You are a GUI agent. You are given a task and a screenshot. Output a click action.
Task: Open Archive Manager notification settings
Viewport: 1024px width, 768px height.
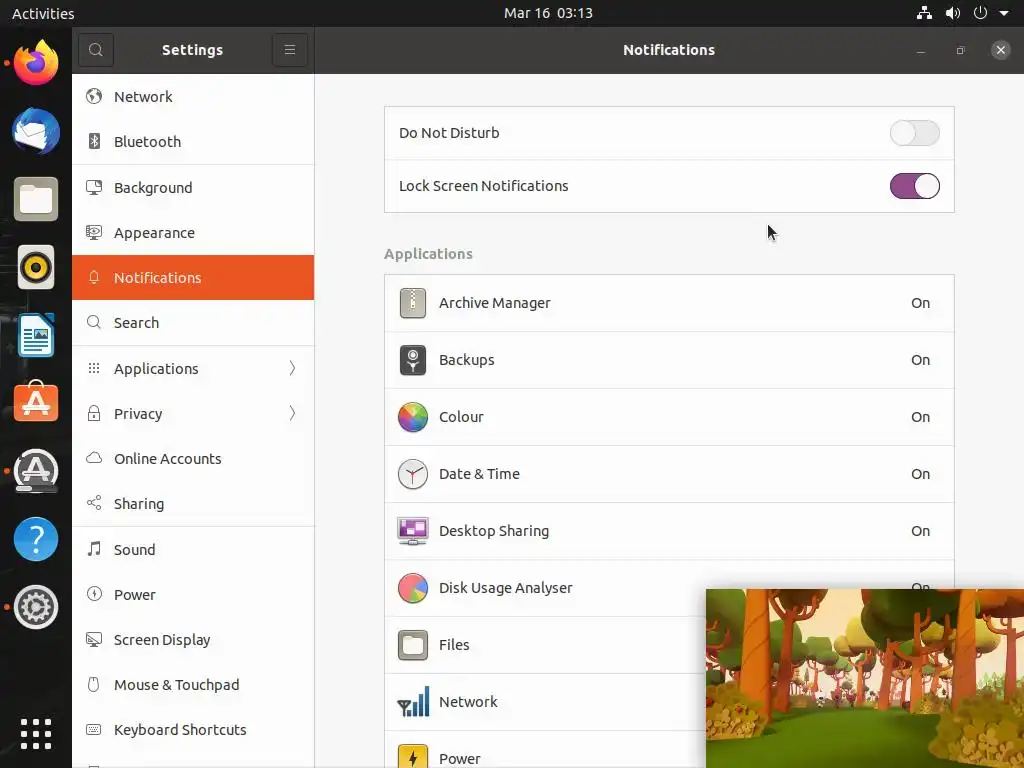click(x=669, y=303)
